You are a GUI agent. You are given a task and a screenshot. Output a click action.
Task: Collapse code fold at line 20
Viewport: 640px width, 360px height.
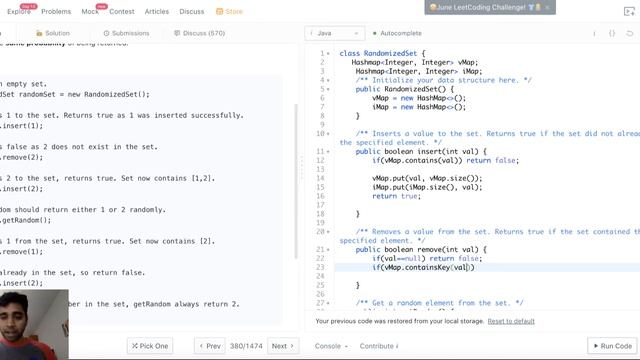328,232
